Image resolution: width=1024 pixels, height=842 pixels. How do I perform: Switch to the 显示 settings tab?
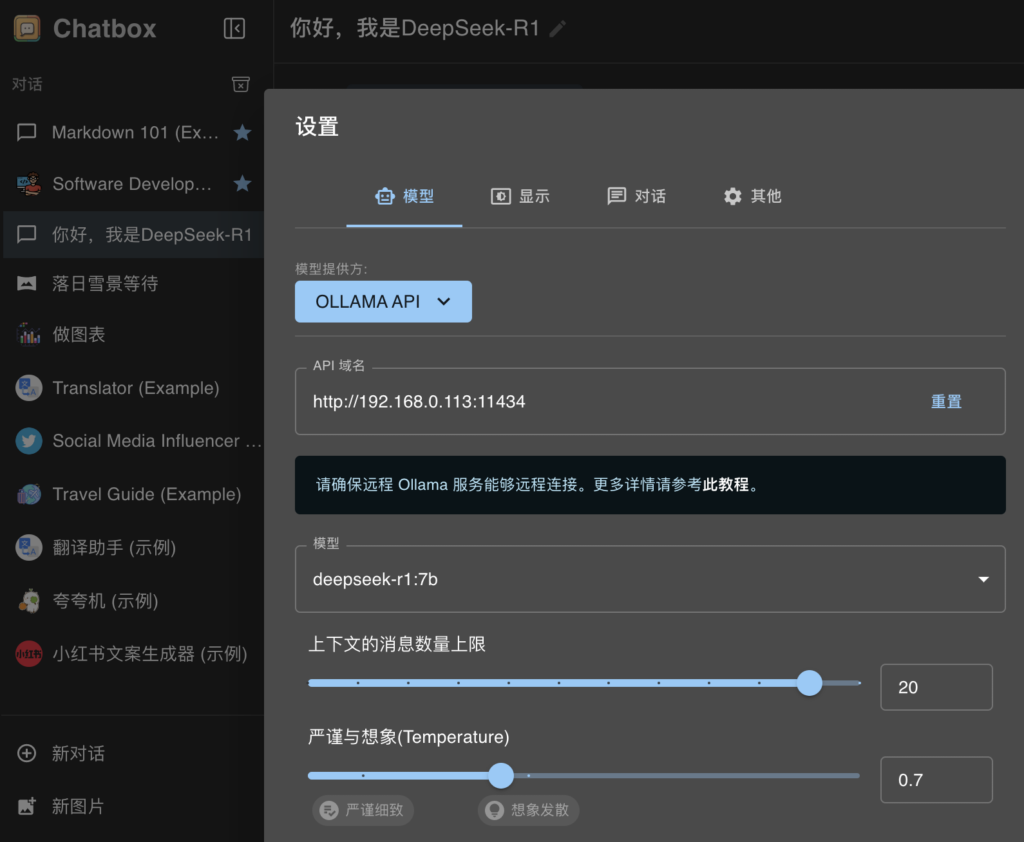pyautogui.click(x=520, y=196)
